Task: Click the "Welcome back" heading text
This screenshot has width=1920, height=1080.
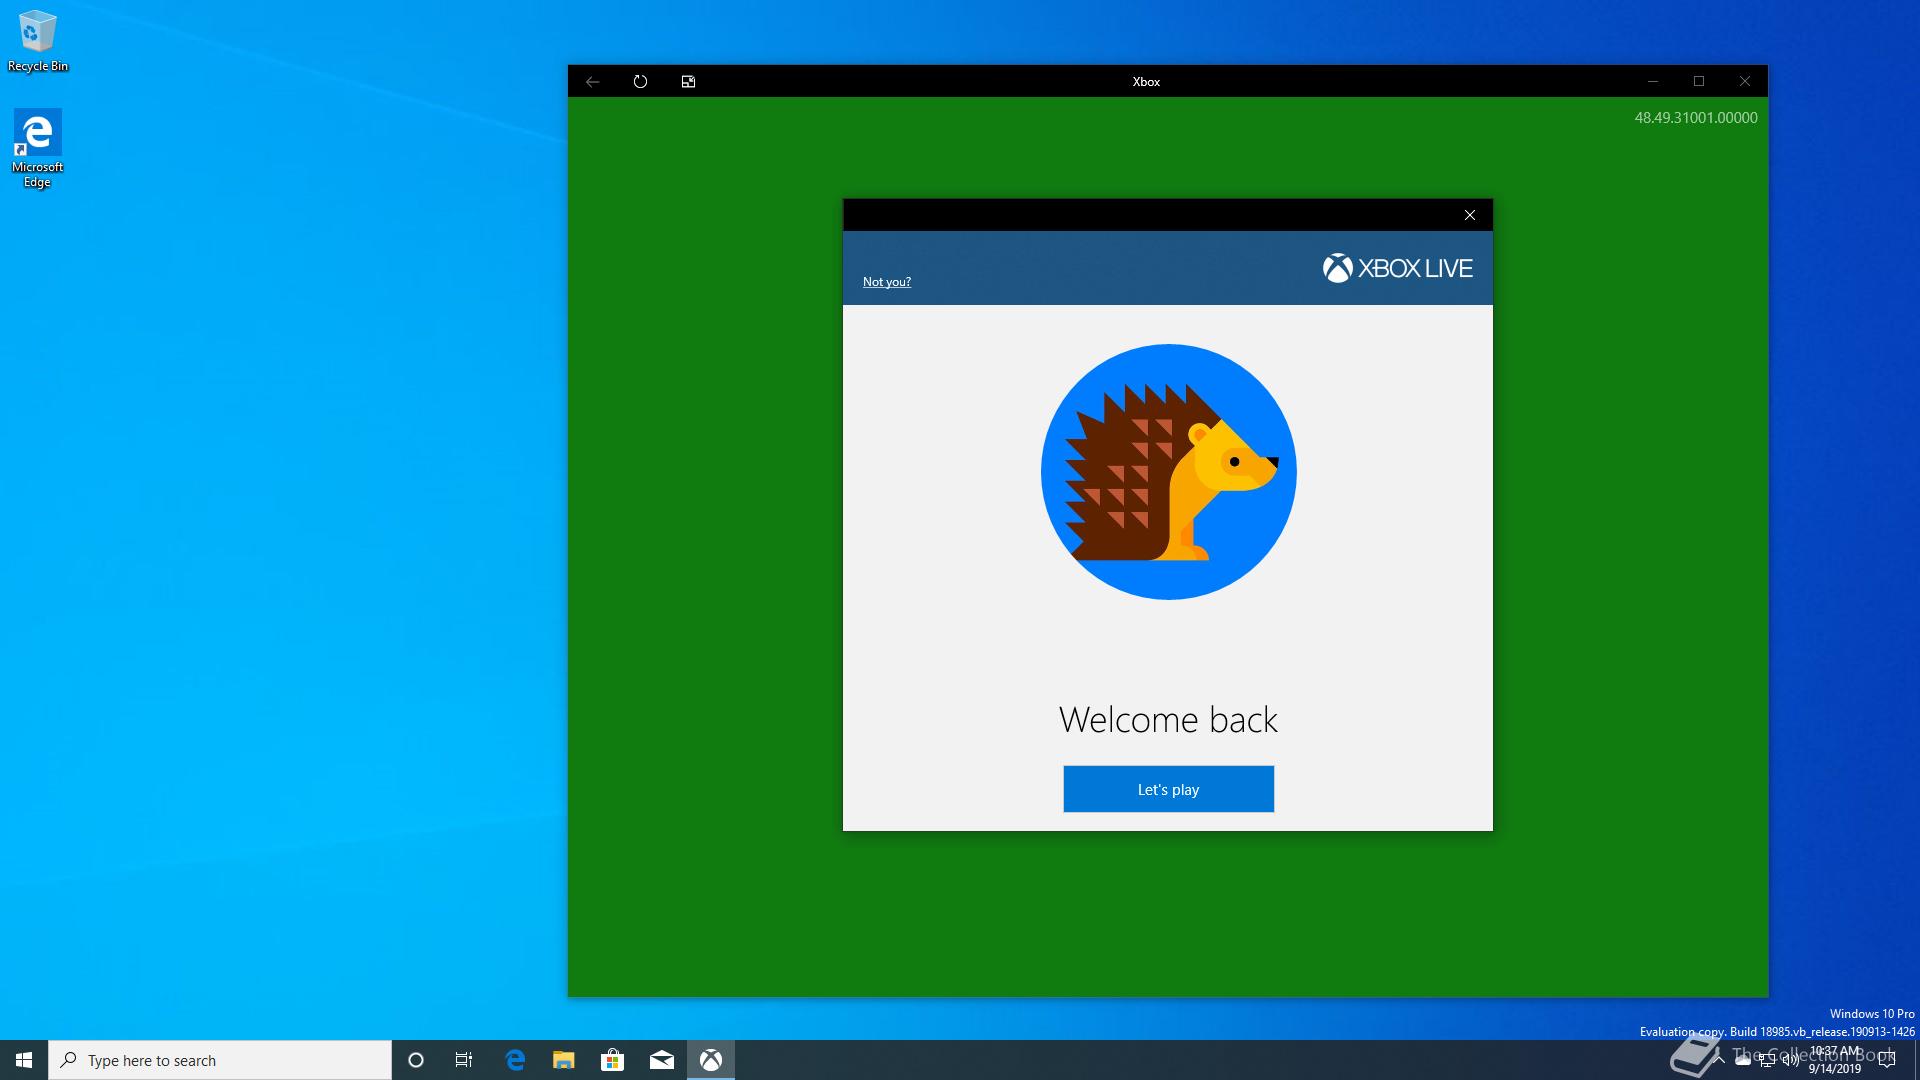Action: click(x=1168, y=720)
